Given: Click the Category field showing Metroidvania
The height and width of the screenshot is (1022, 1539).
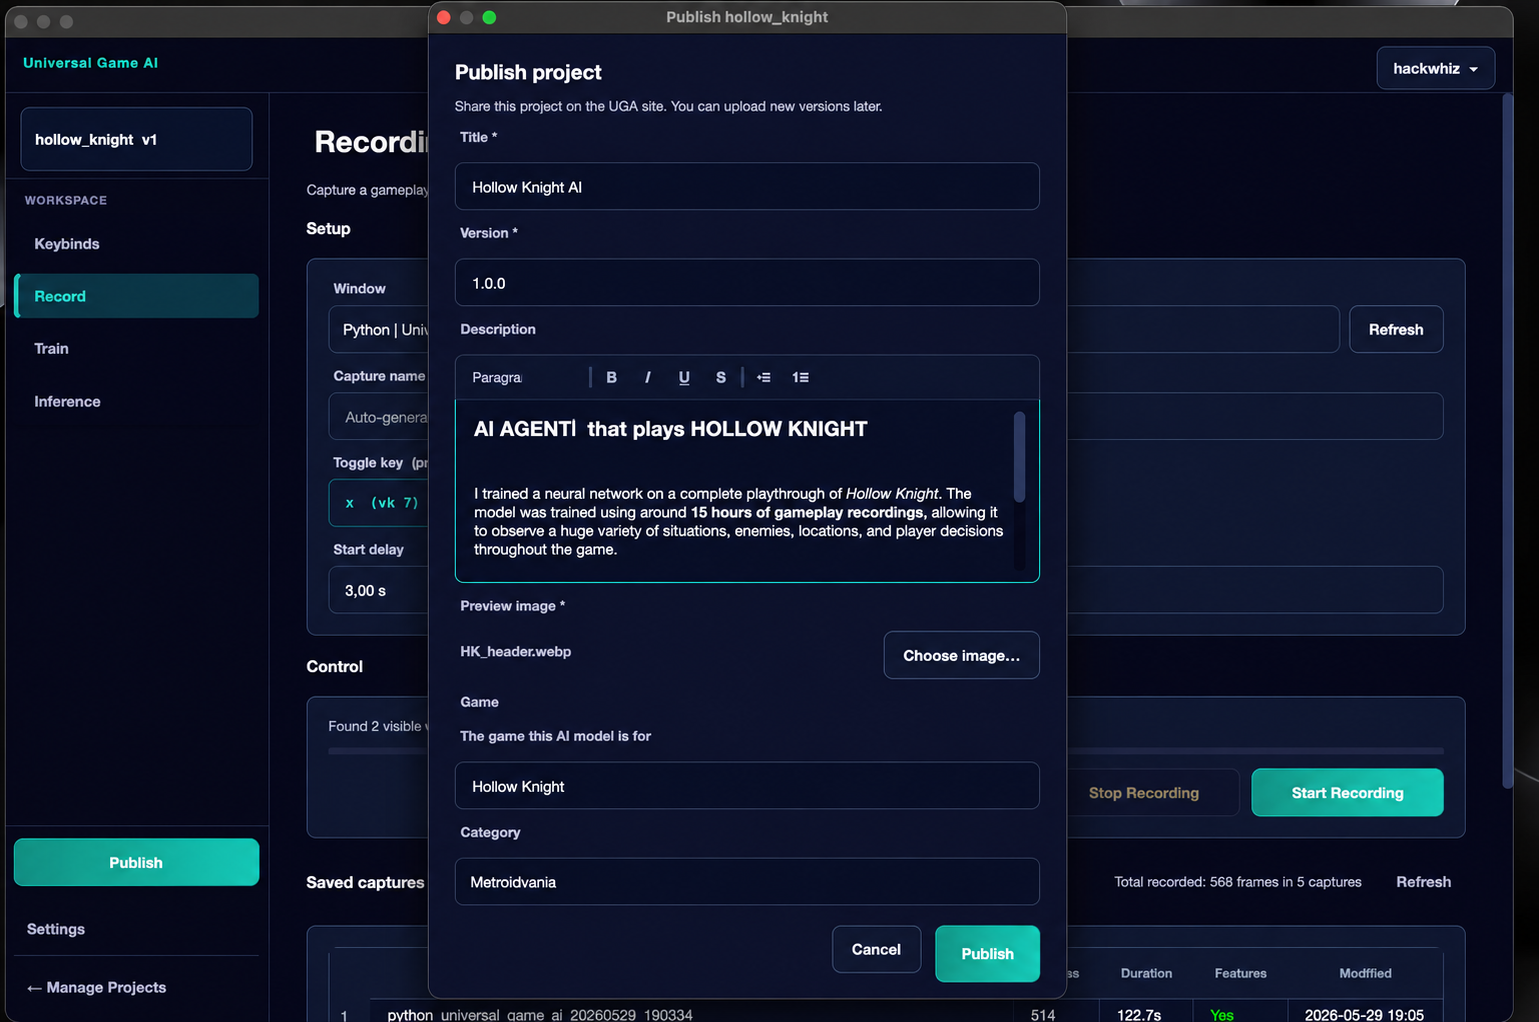Looking at the screenshot, I should pyautogui.click(x=747, y=882).
